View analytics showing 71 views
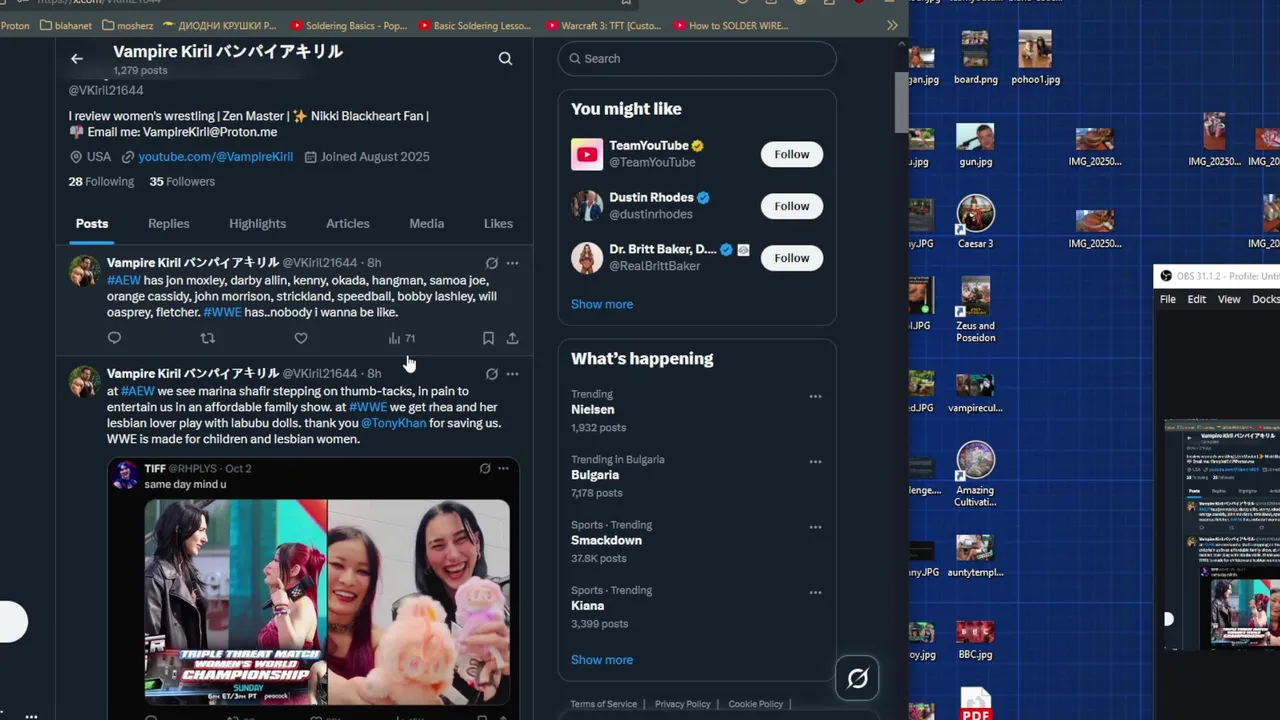Image resolution: width=1280 pixels, height=720 pixels. tap(401, 338)
